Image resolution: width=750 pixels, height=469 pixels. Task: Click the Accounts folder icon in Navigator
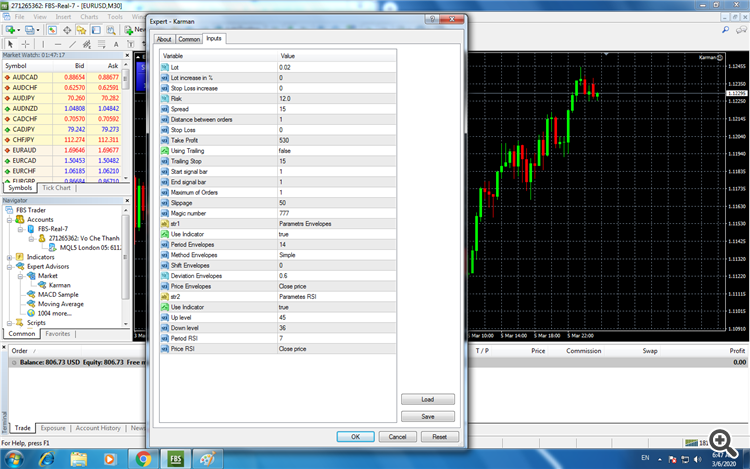(20, 219)
